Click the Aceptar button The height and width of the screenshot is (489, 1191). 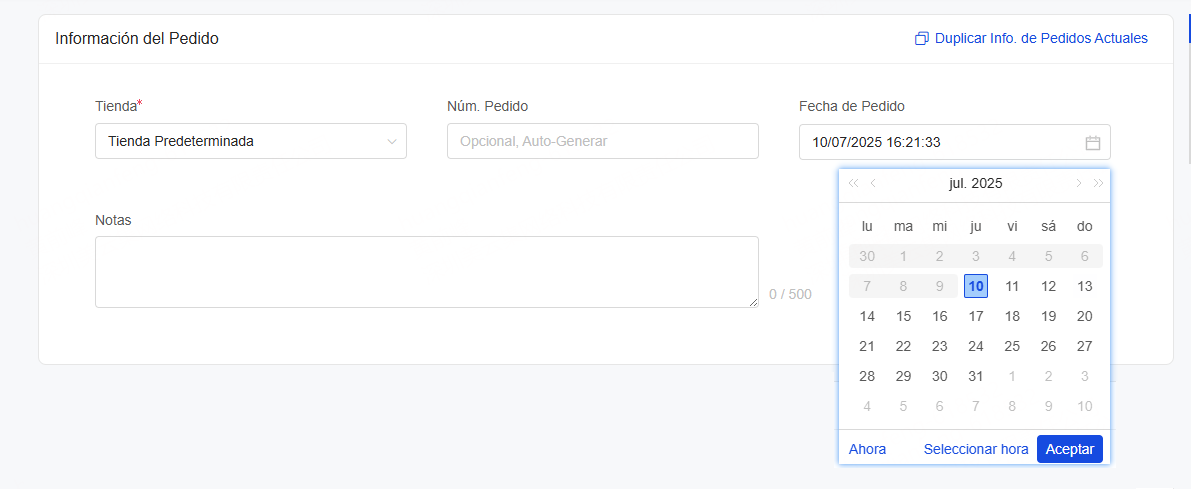[1069, 449]
